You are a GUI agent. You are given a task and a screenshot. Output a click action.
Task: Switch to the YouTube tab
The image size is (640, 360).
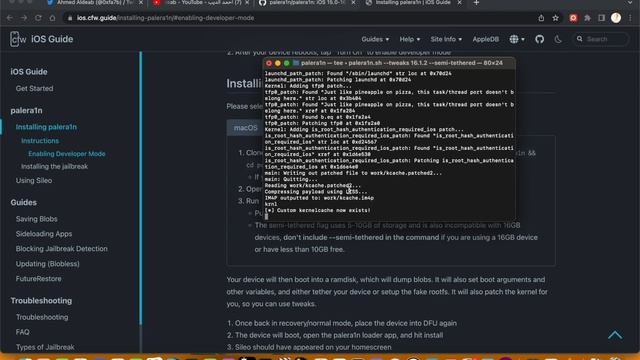click(200, 3)
